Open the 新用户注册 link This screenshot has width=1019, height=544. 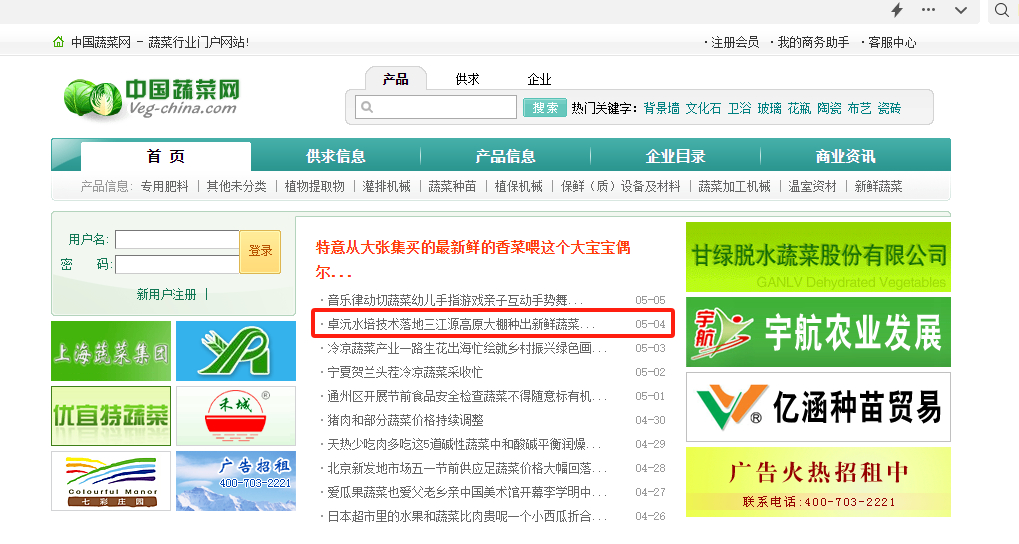(166, 294)
